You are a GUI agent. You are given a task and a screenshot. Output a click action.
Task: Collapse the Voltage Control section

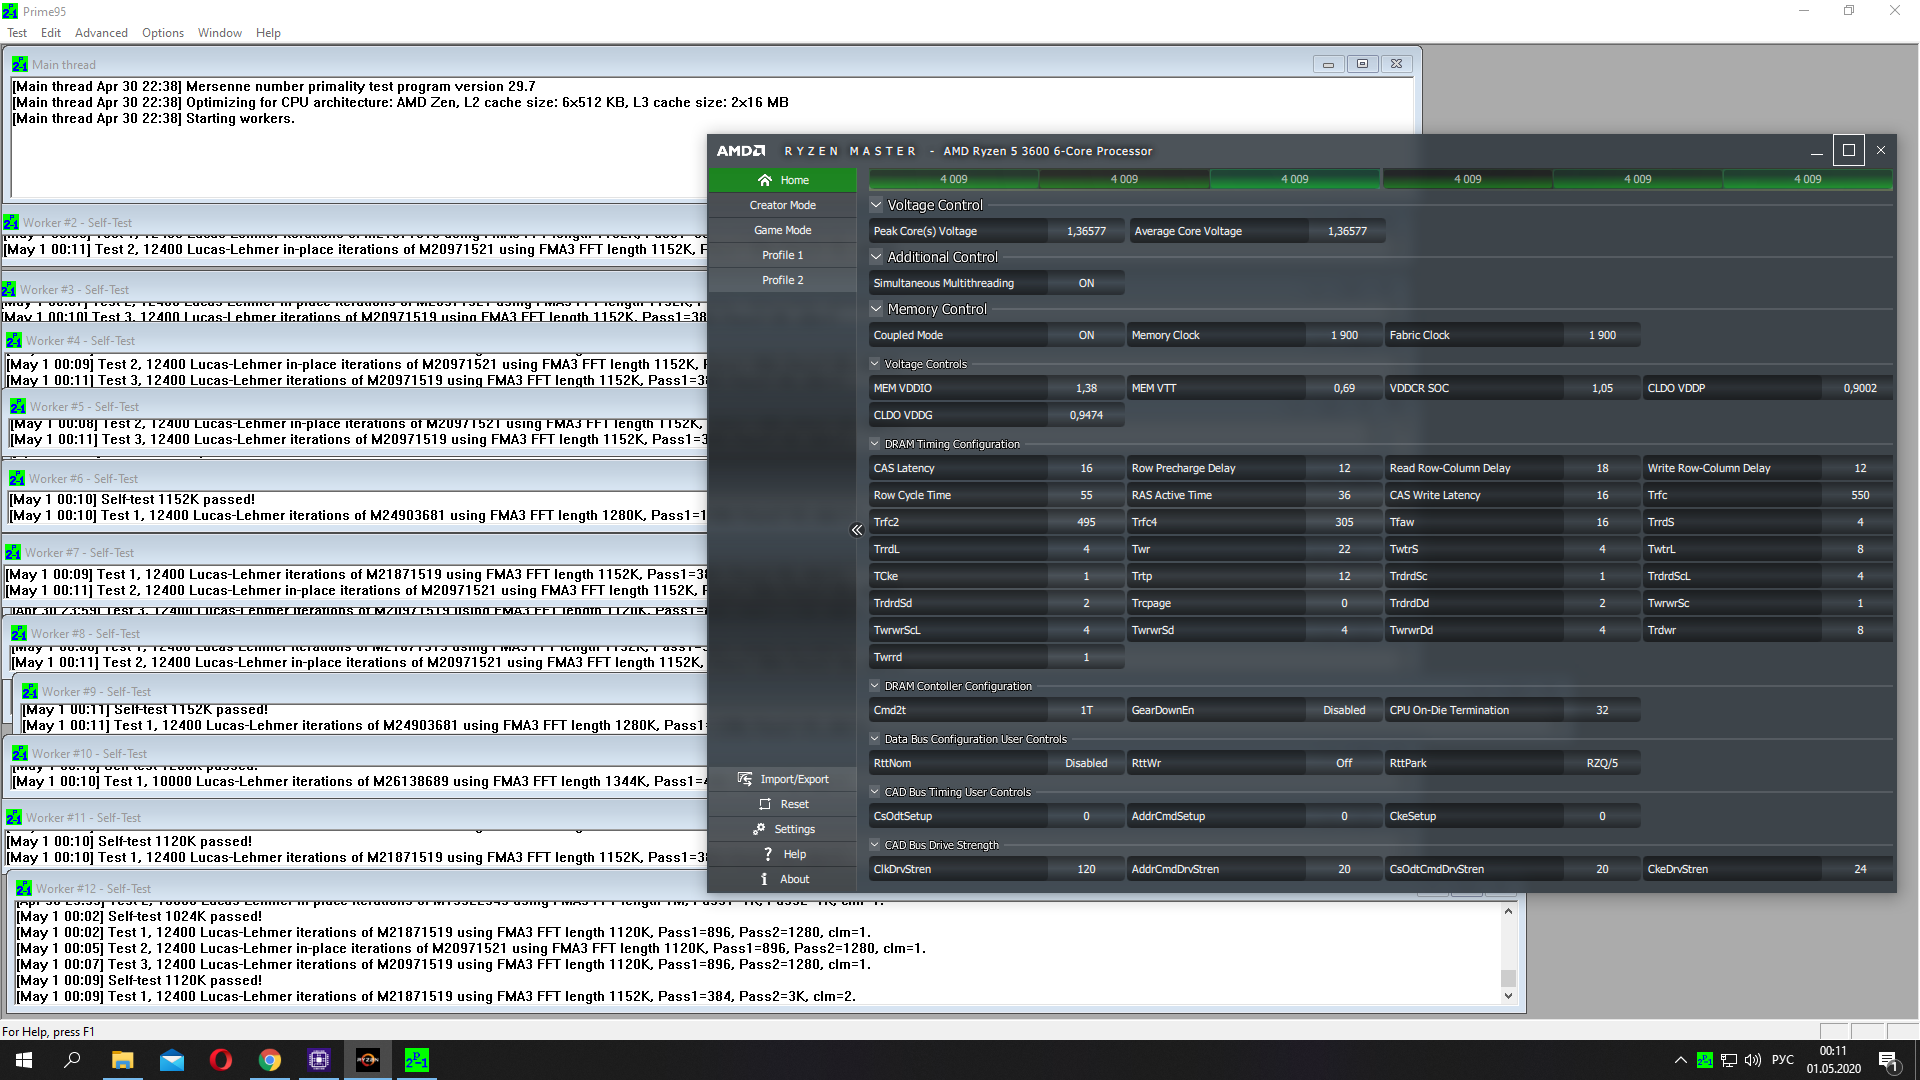pos(876,205)
